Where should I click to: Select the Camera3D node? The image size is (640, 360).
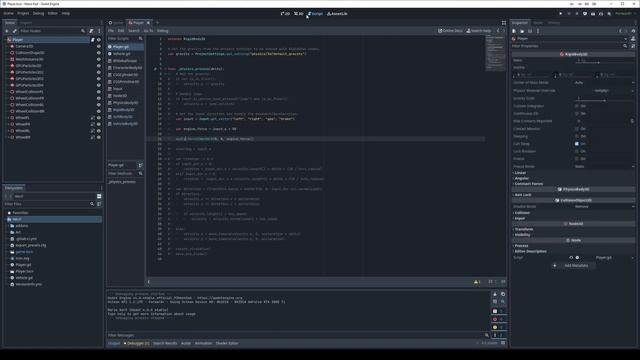[x=24, y=46]
